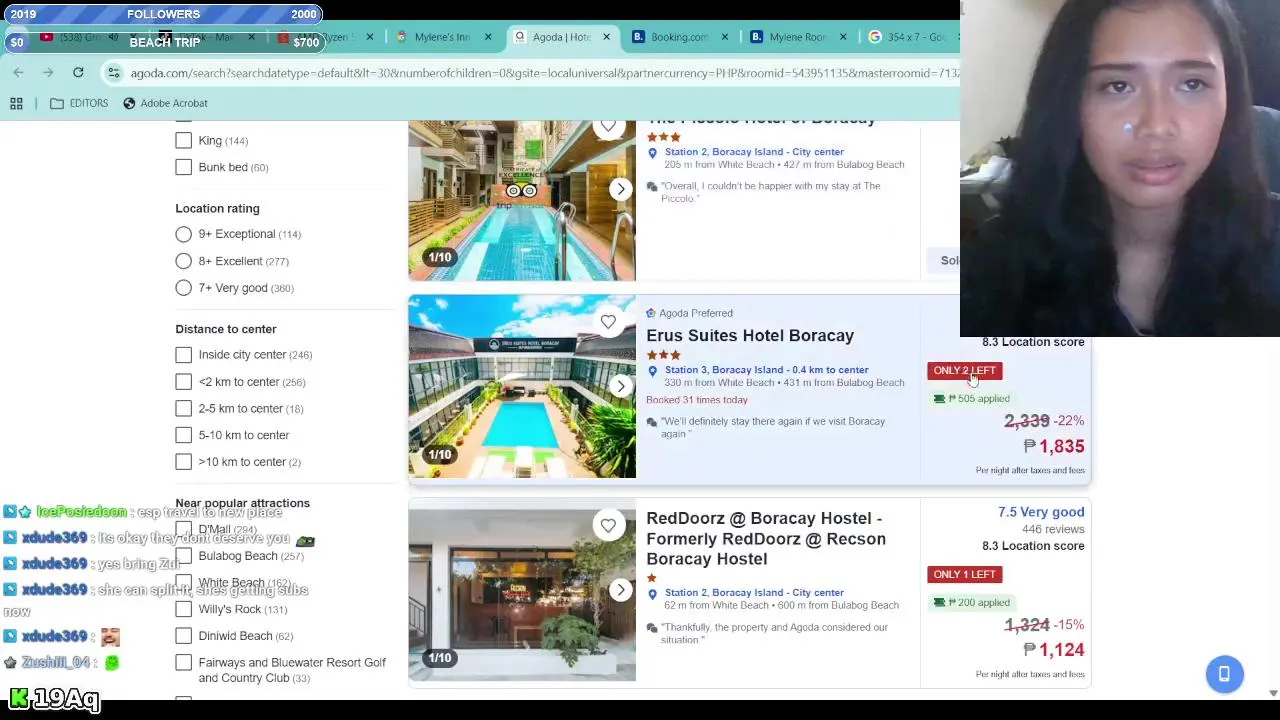
Task: Save RedDoorz @ Boracay Hostel with heart icon
Action: (x=608, y=526)
